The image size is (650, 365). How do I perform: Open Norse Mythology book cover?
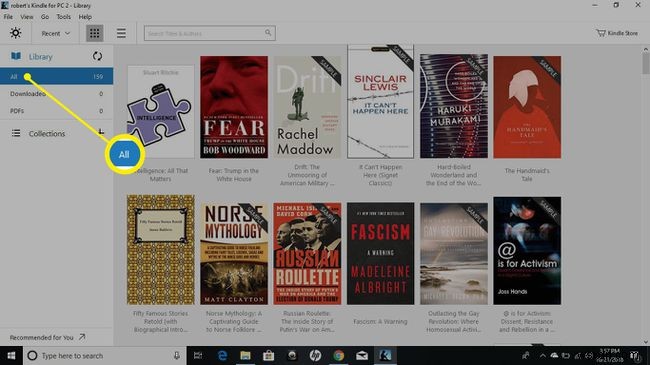click(234, 253)
